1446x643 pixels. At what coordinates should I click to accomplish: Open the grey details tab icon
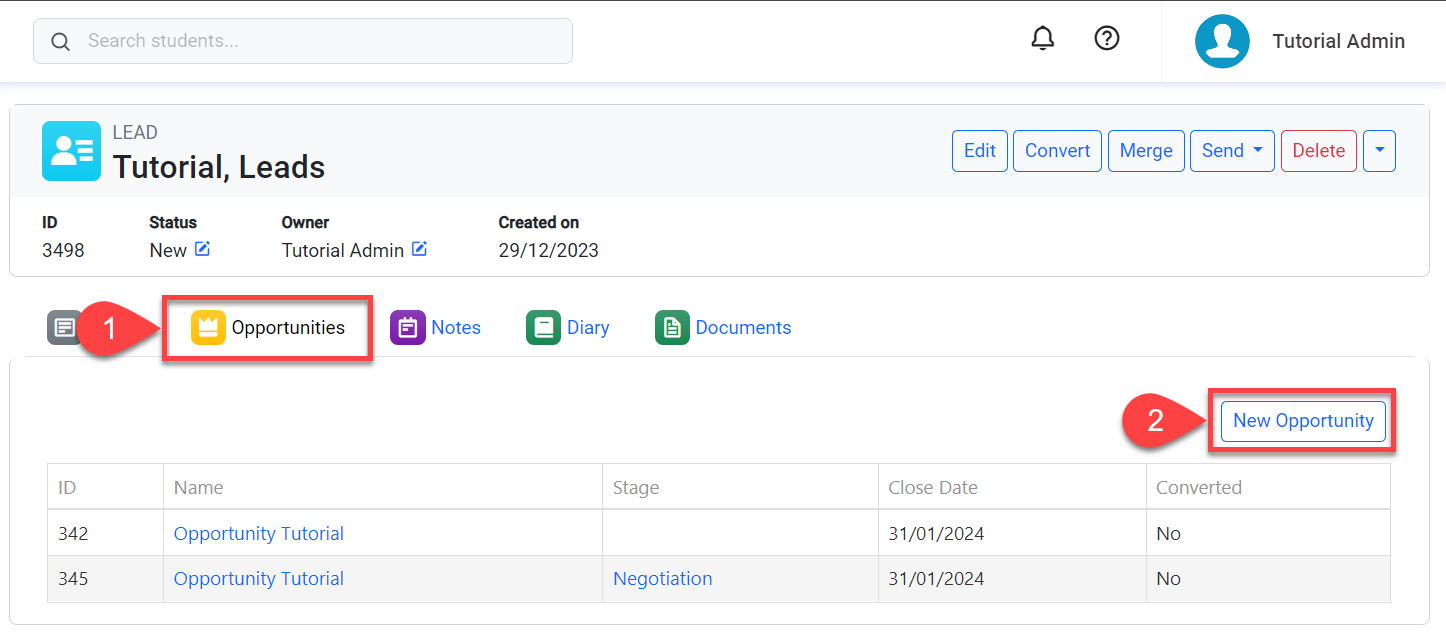(x=64, y=328)
